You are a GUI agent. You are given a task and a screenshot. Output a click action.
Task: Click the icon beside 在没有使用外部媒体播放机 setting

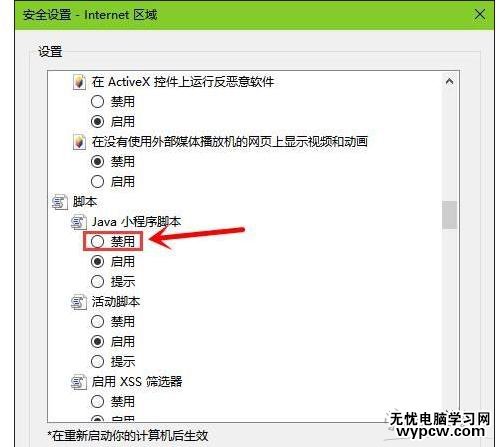click(x=79, y=142)
